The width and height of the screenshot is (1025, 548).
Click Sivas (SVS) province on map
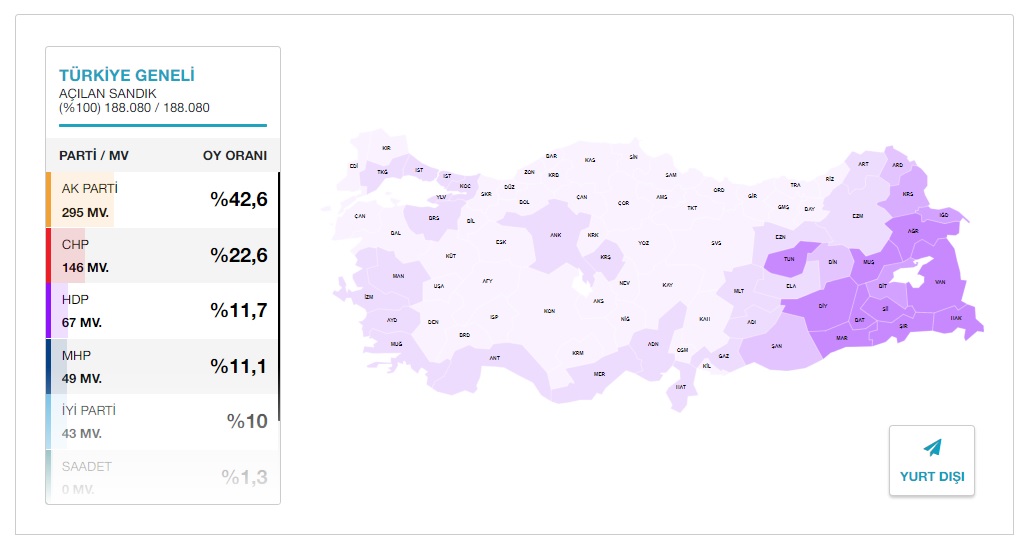point(716,243)
